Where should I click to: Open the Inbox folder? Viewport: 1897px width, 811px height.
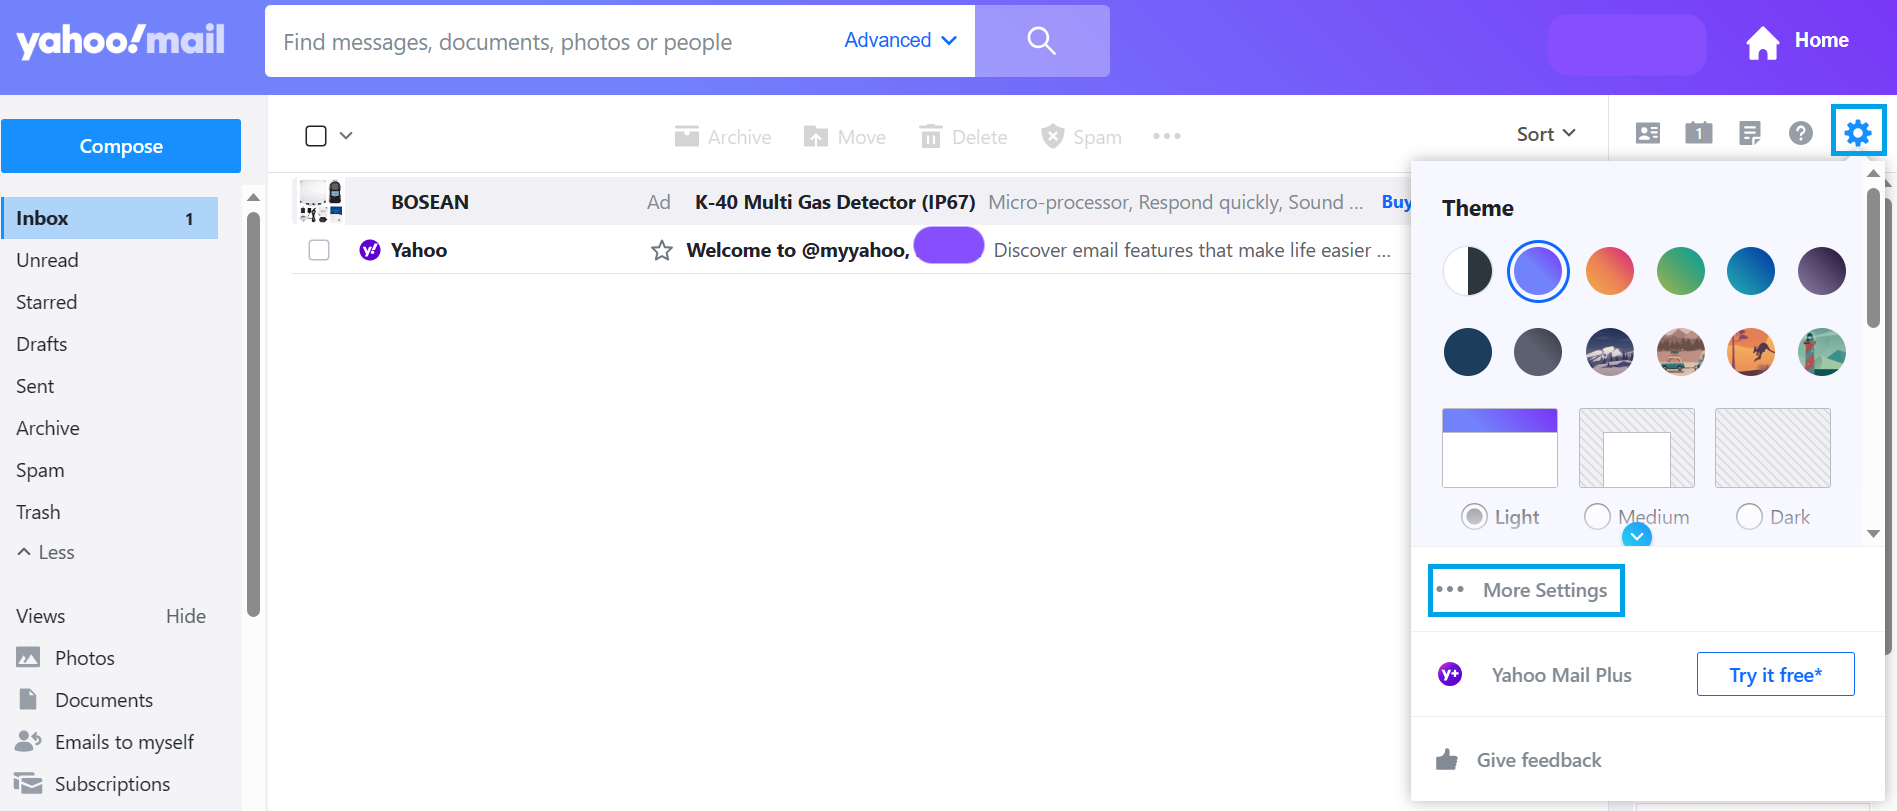pos(110,218)
